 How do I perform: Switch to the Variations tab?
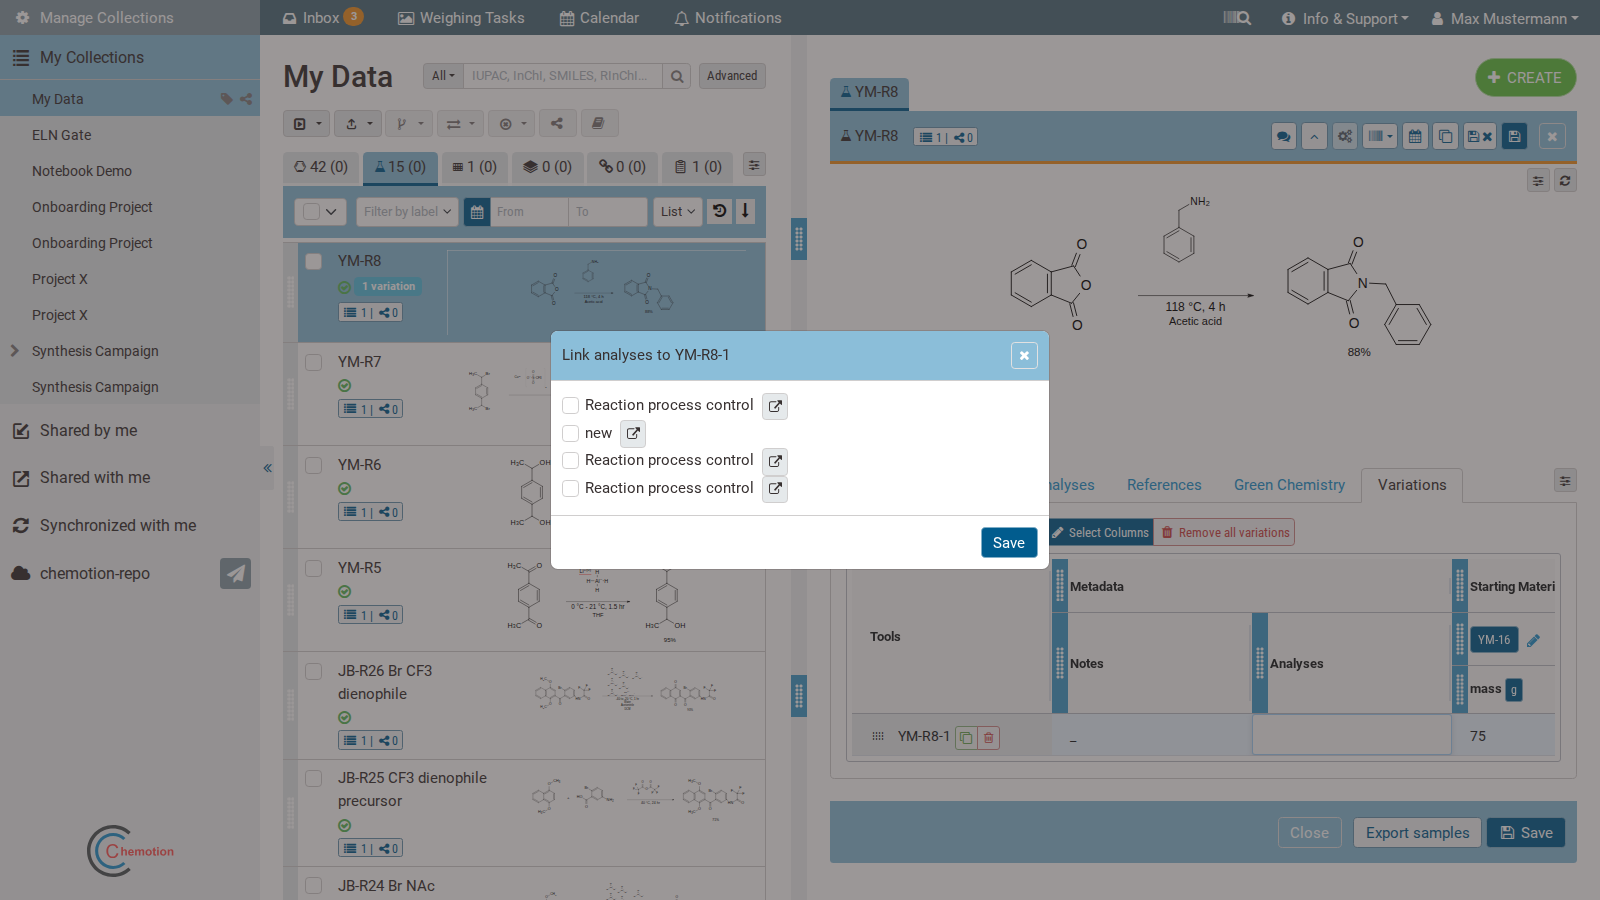click(1412, 485)
